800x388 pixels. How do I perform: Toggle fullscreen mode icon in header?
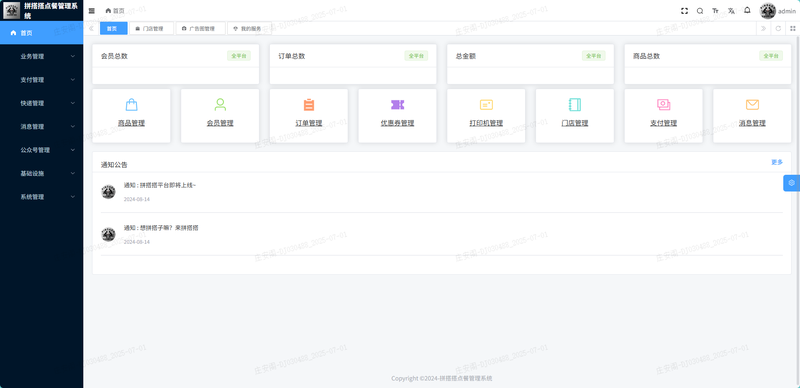coord(684,11)
